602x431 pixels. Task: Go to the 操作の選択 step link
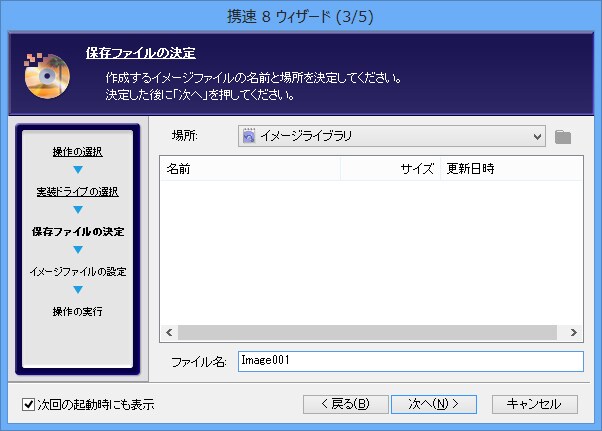(x=78, y=152)
